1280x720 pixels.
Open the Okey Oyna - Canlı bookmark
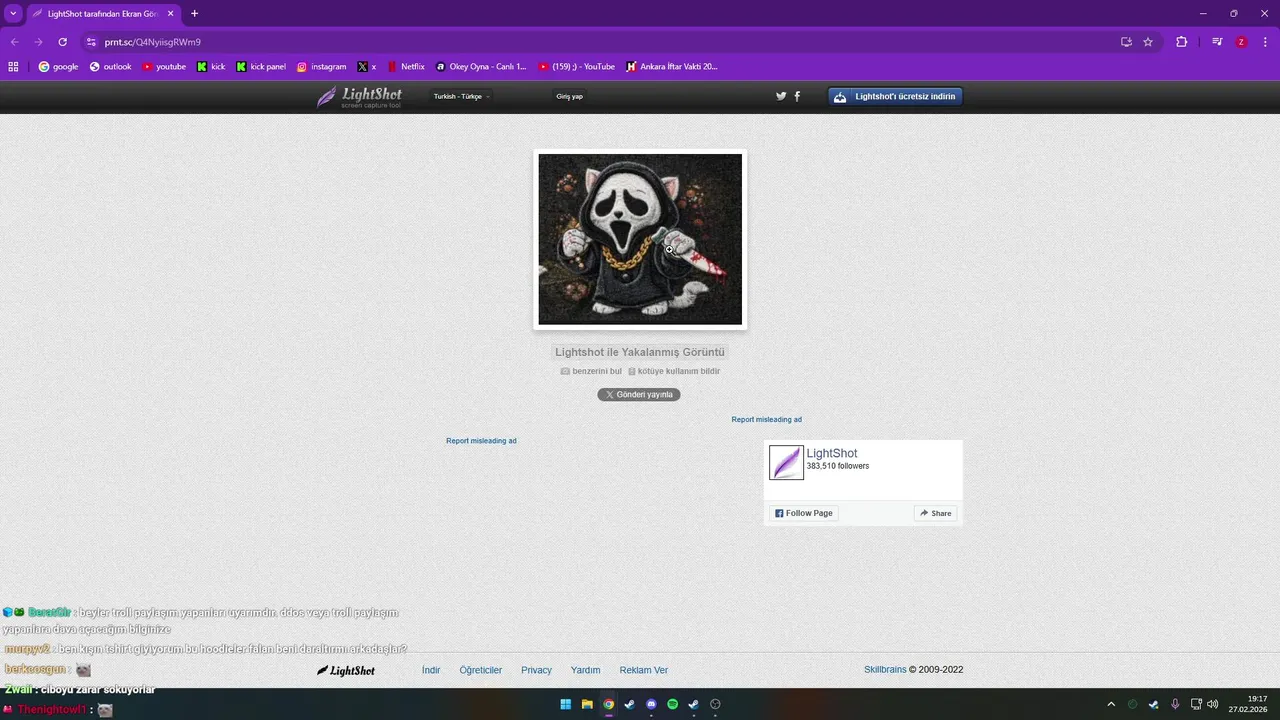click(481, 67)
